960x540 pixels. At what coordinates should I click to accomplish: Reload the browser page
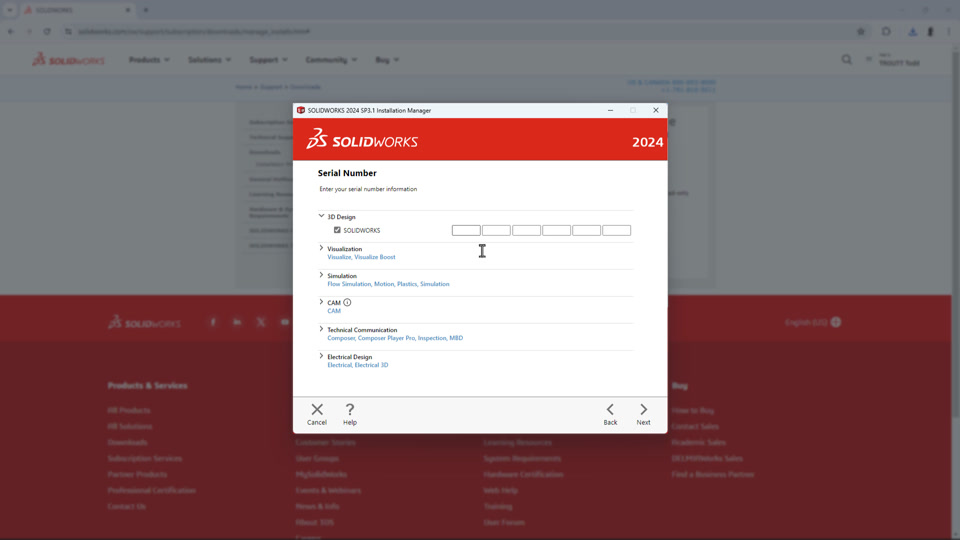47,31
